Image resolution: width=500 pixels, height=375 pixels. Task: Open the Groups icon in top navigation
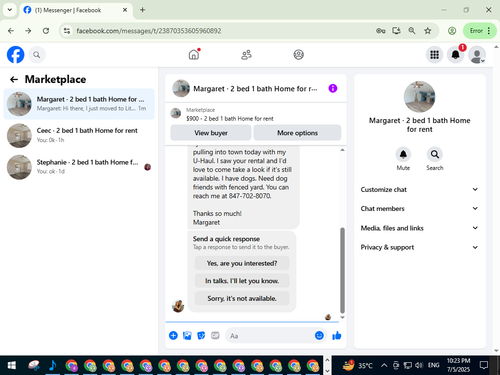click(298, 55)
